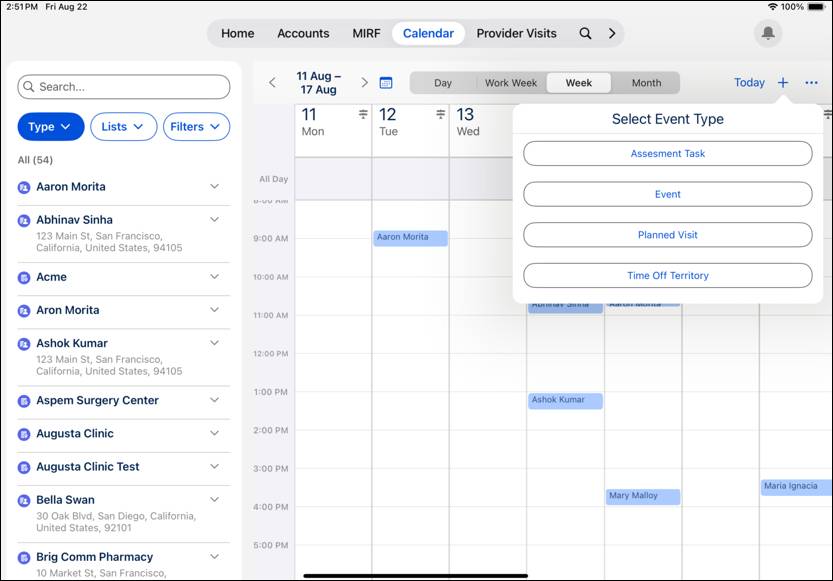Open the search icon in top navigation
The height and width of the screenshot is (581, 833).
(x=585, y=33)
